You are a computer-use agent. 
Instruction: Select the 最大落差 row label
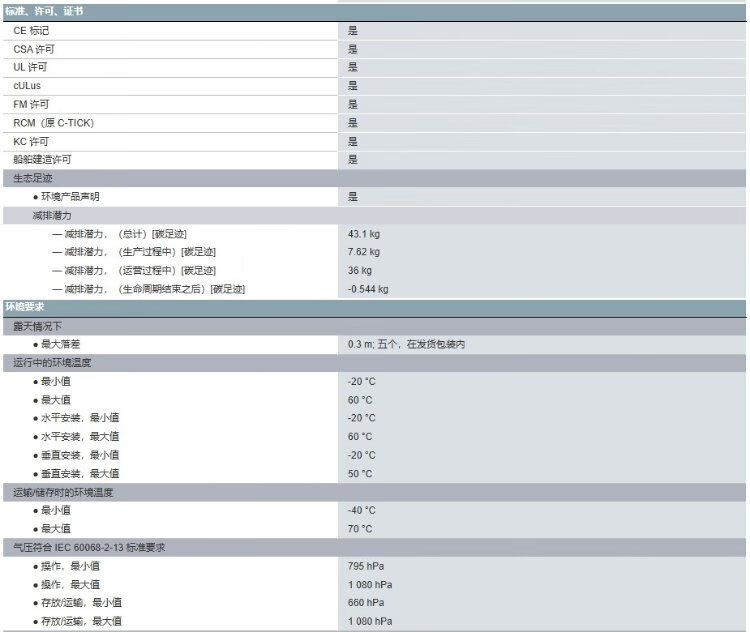coord(61,344)
